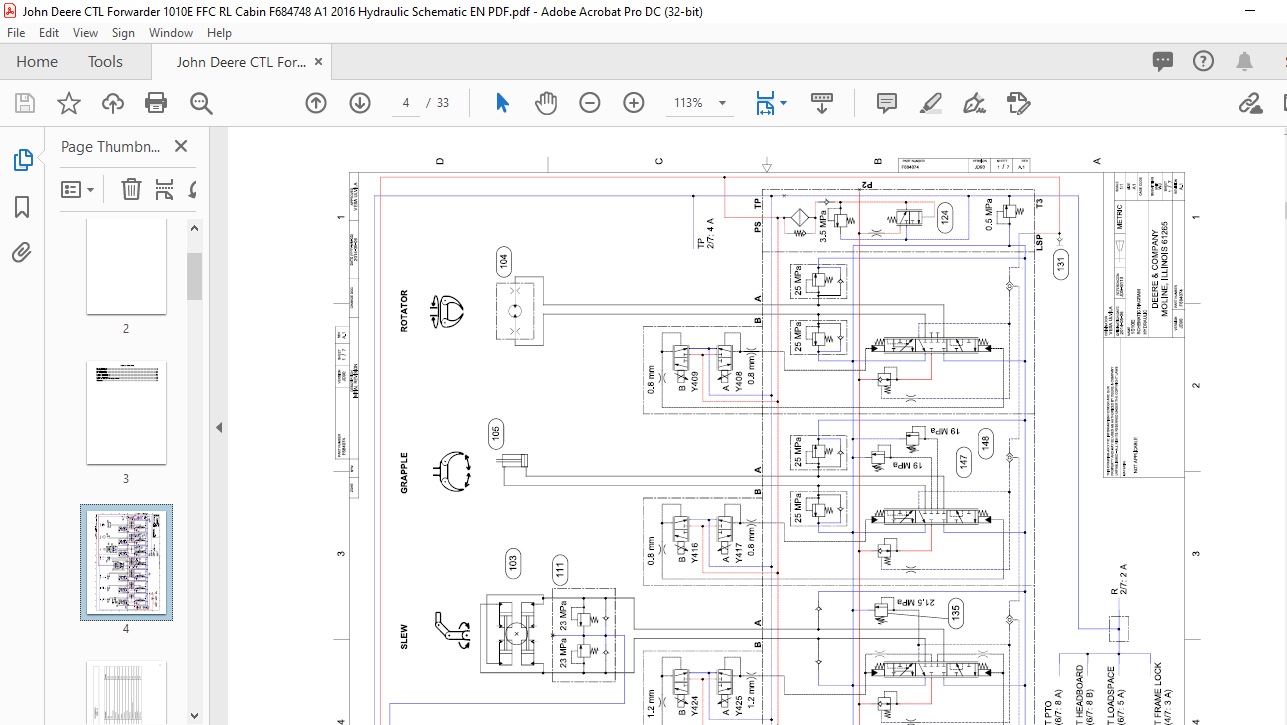
Task: Select the highlight text pen tool
Action: (930, 103)
